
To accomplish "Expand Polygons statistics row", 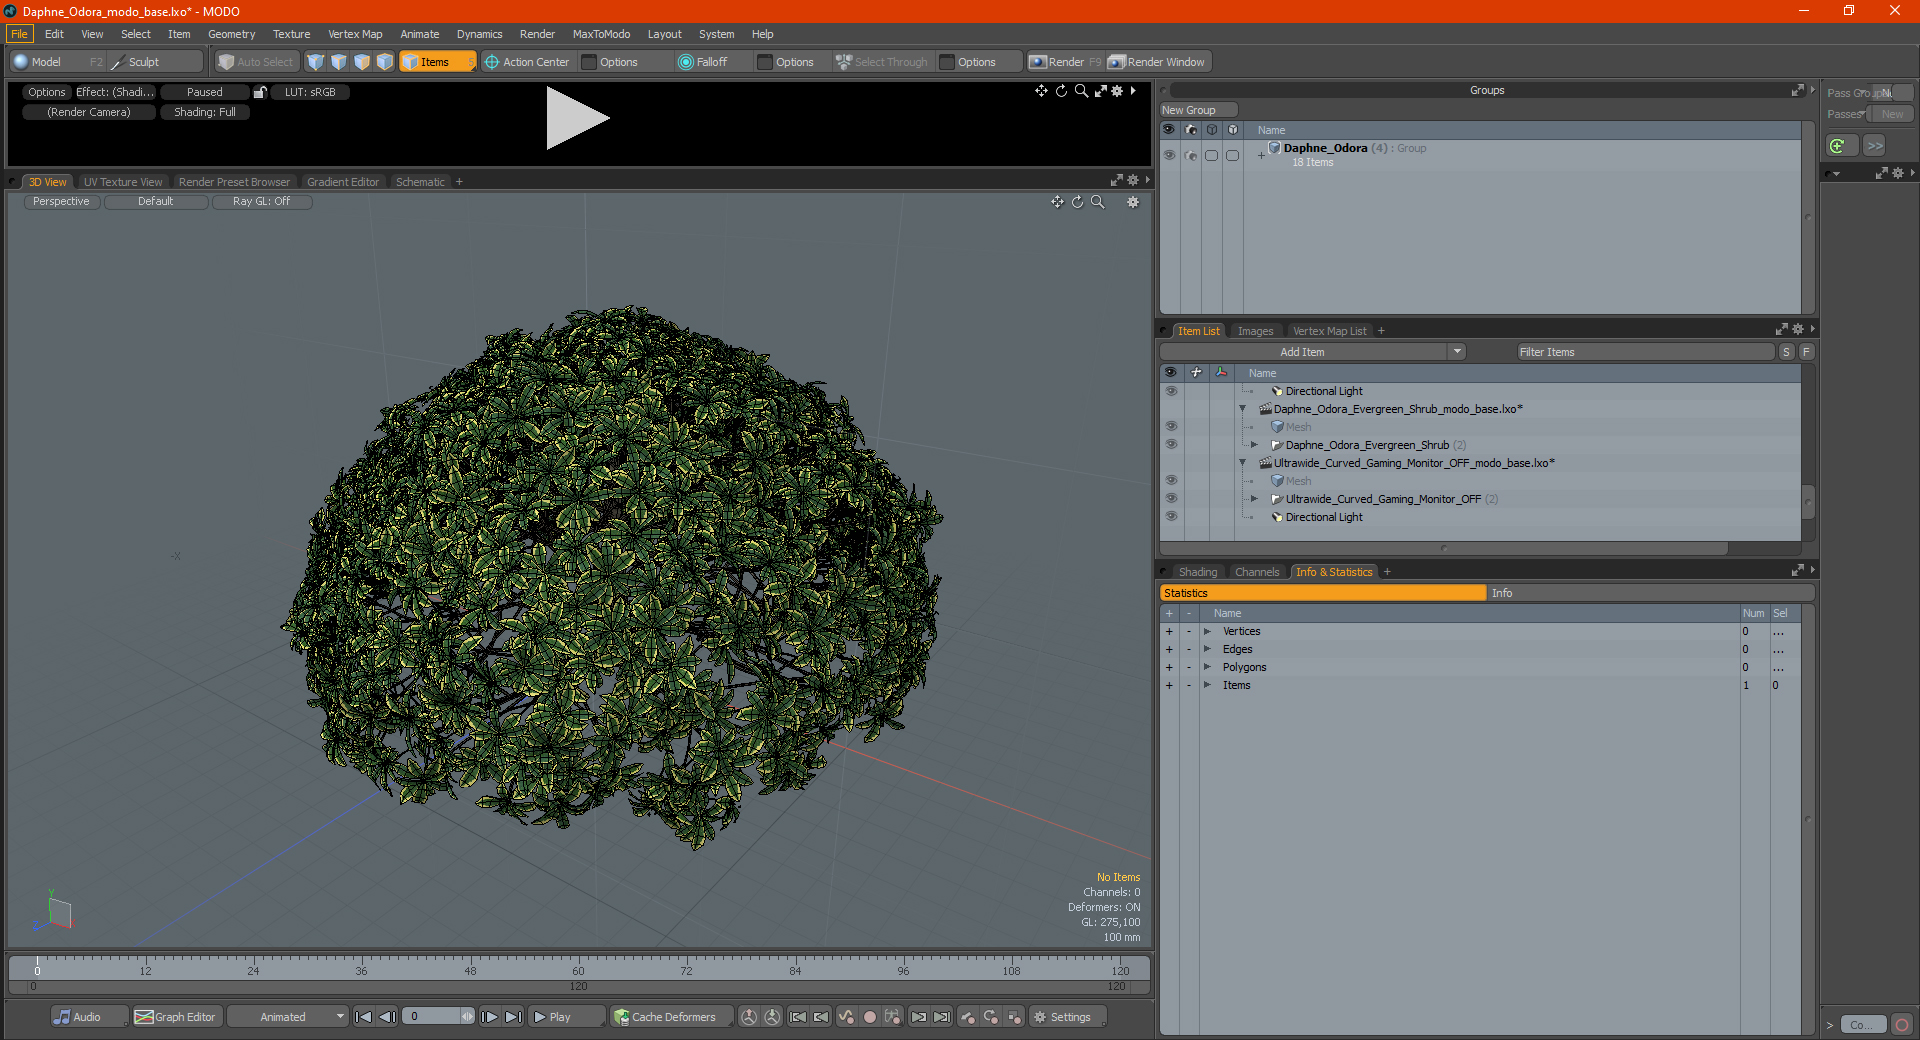I will [x=1207, y=667].
